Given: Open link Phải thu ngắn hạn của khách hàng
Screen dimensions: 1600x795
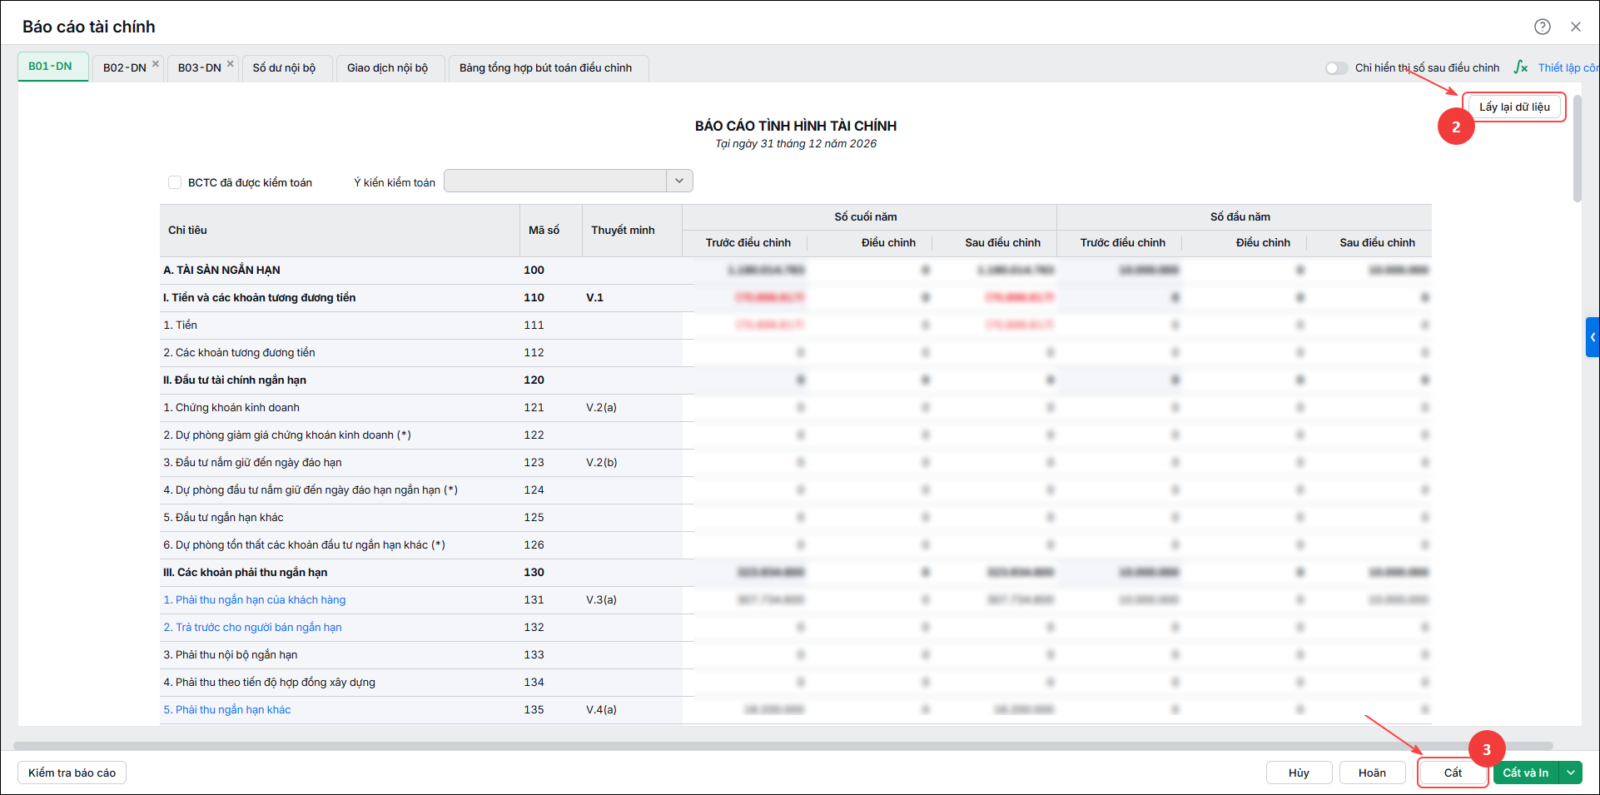Looking at the screenshot, I should tap(255, 600).
